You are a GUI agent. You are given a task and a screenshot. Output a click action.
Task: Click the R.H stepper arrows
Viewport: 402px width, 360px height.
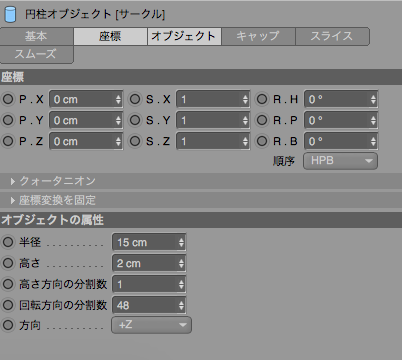(373, 99)
